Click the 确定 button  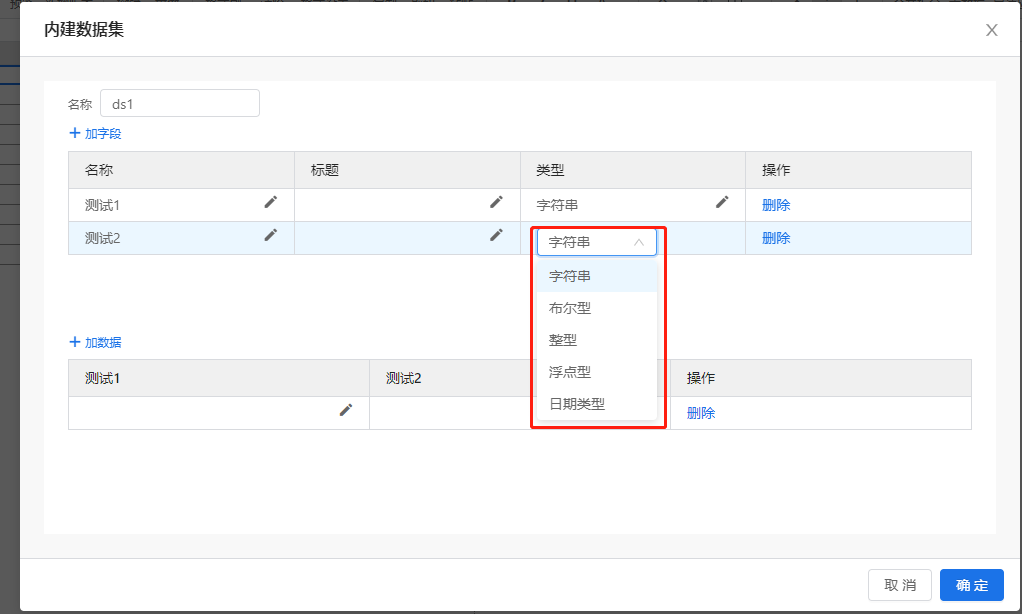[972, 585]
